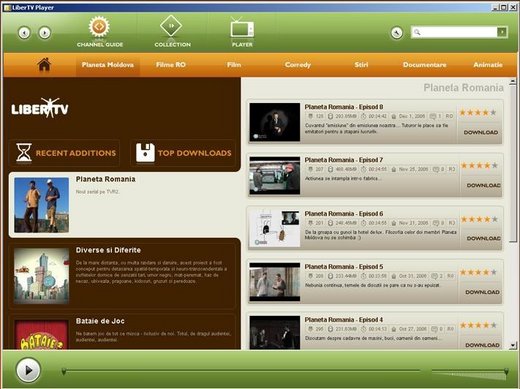Screen dimensions: 520x389
Task: Download Planeta Romania Episod 7
Action: pos(483,185)
